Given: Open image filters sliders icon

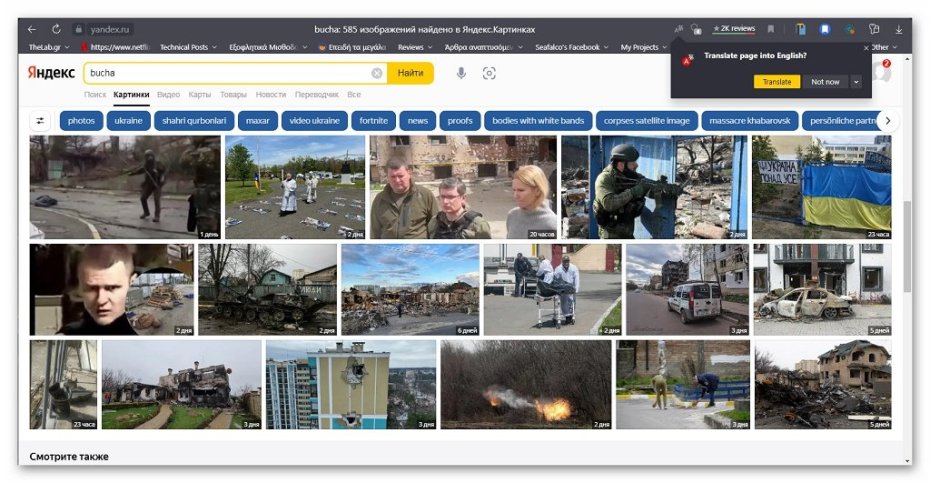Looking at the screenshot, I should tap(40, 120).
